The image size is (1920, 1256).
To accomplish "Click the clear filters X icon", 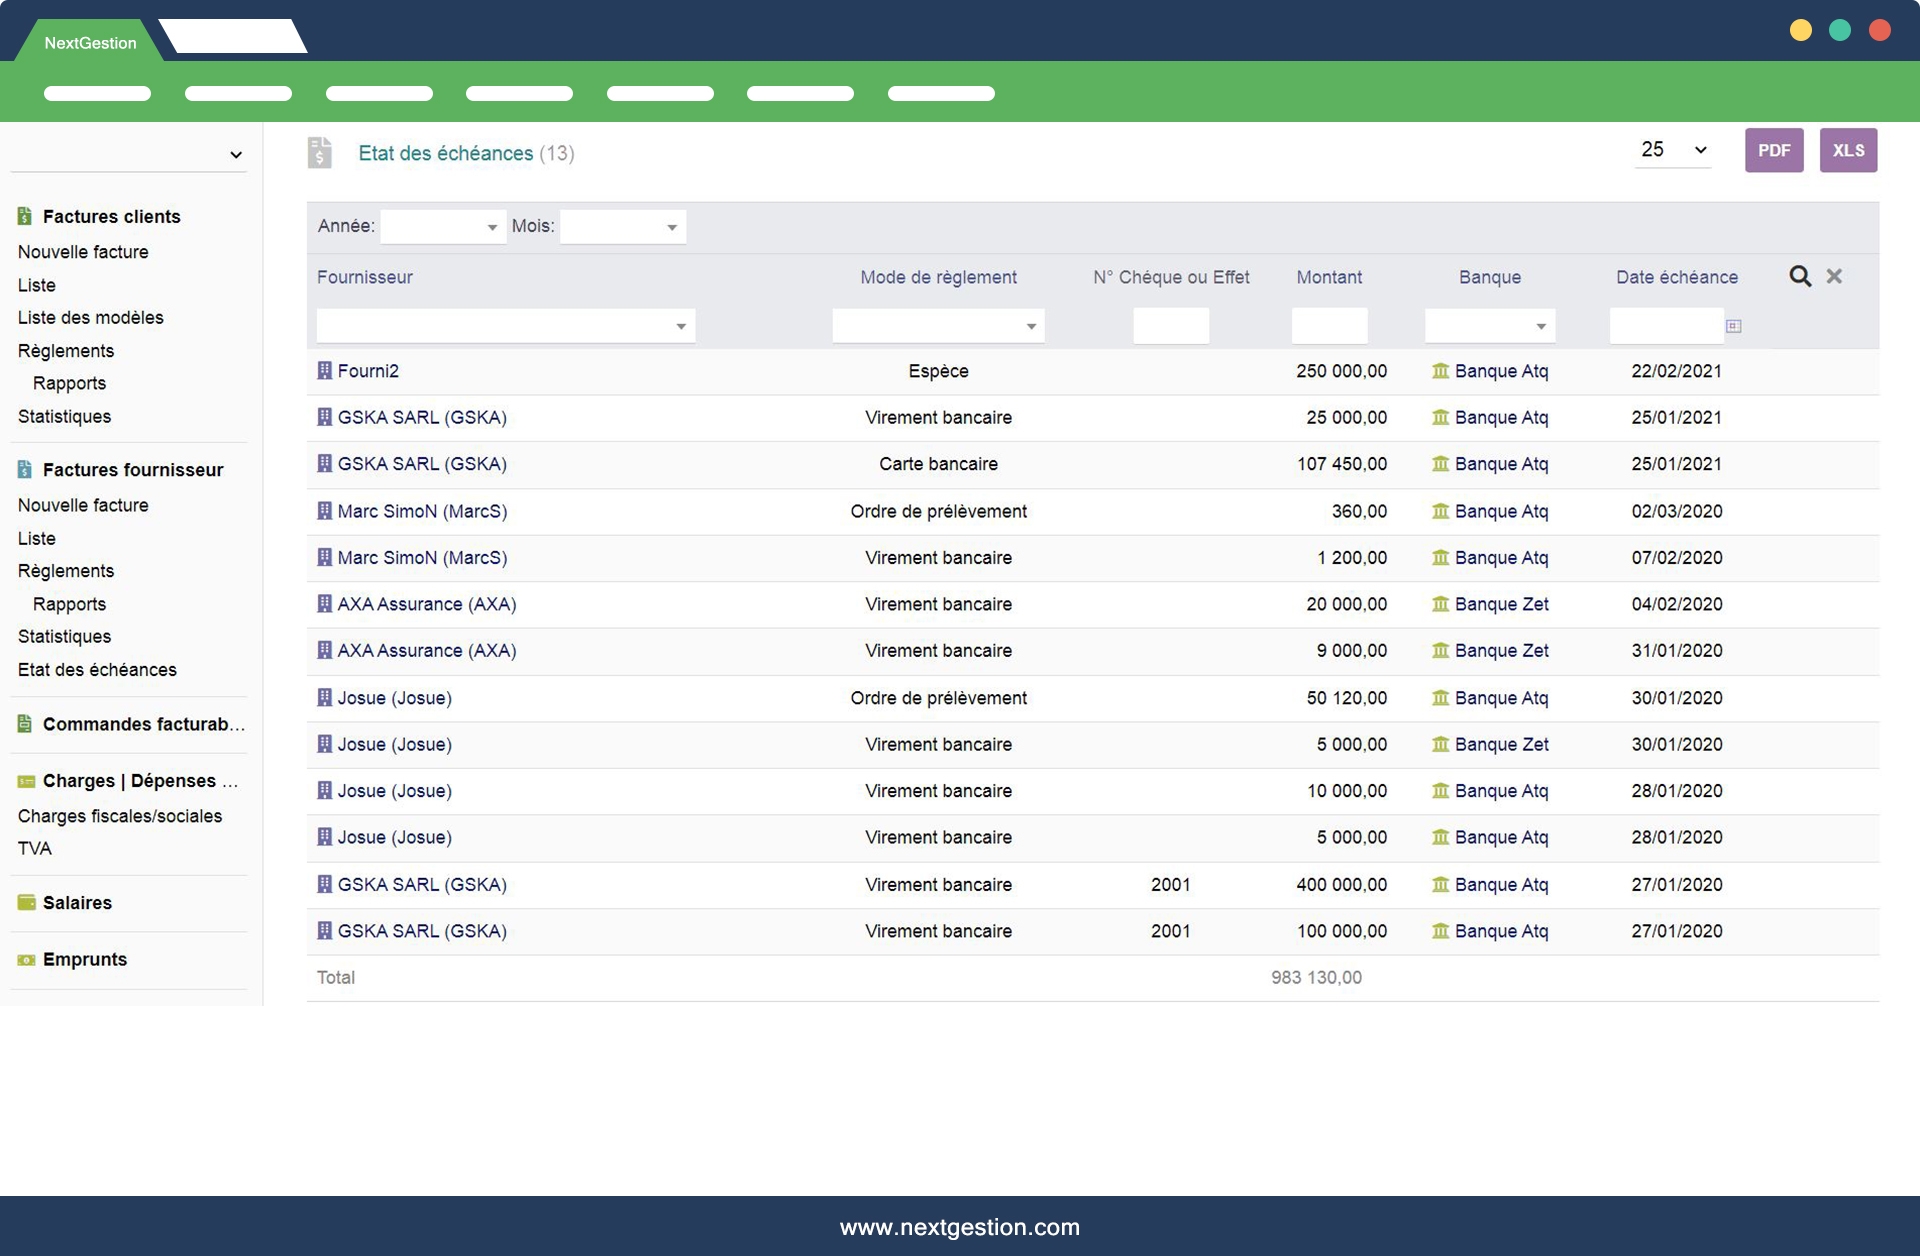I will point(1834,277).
